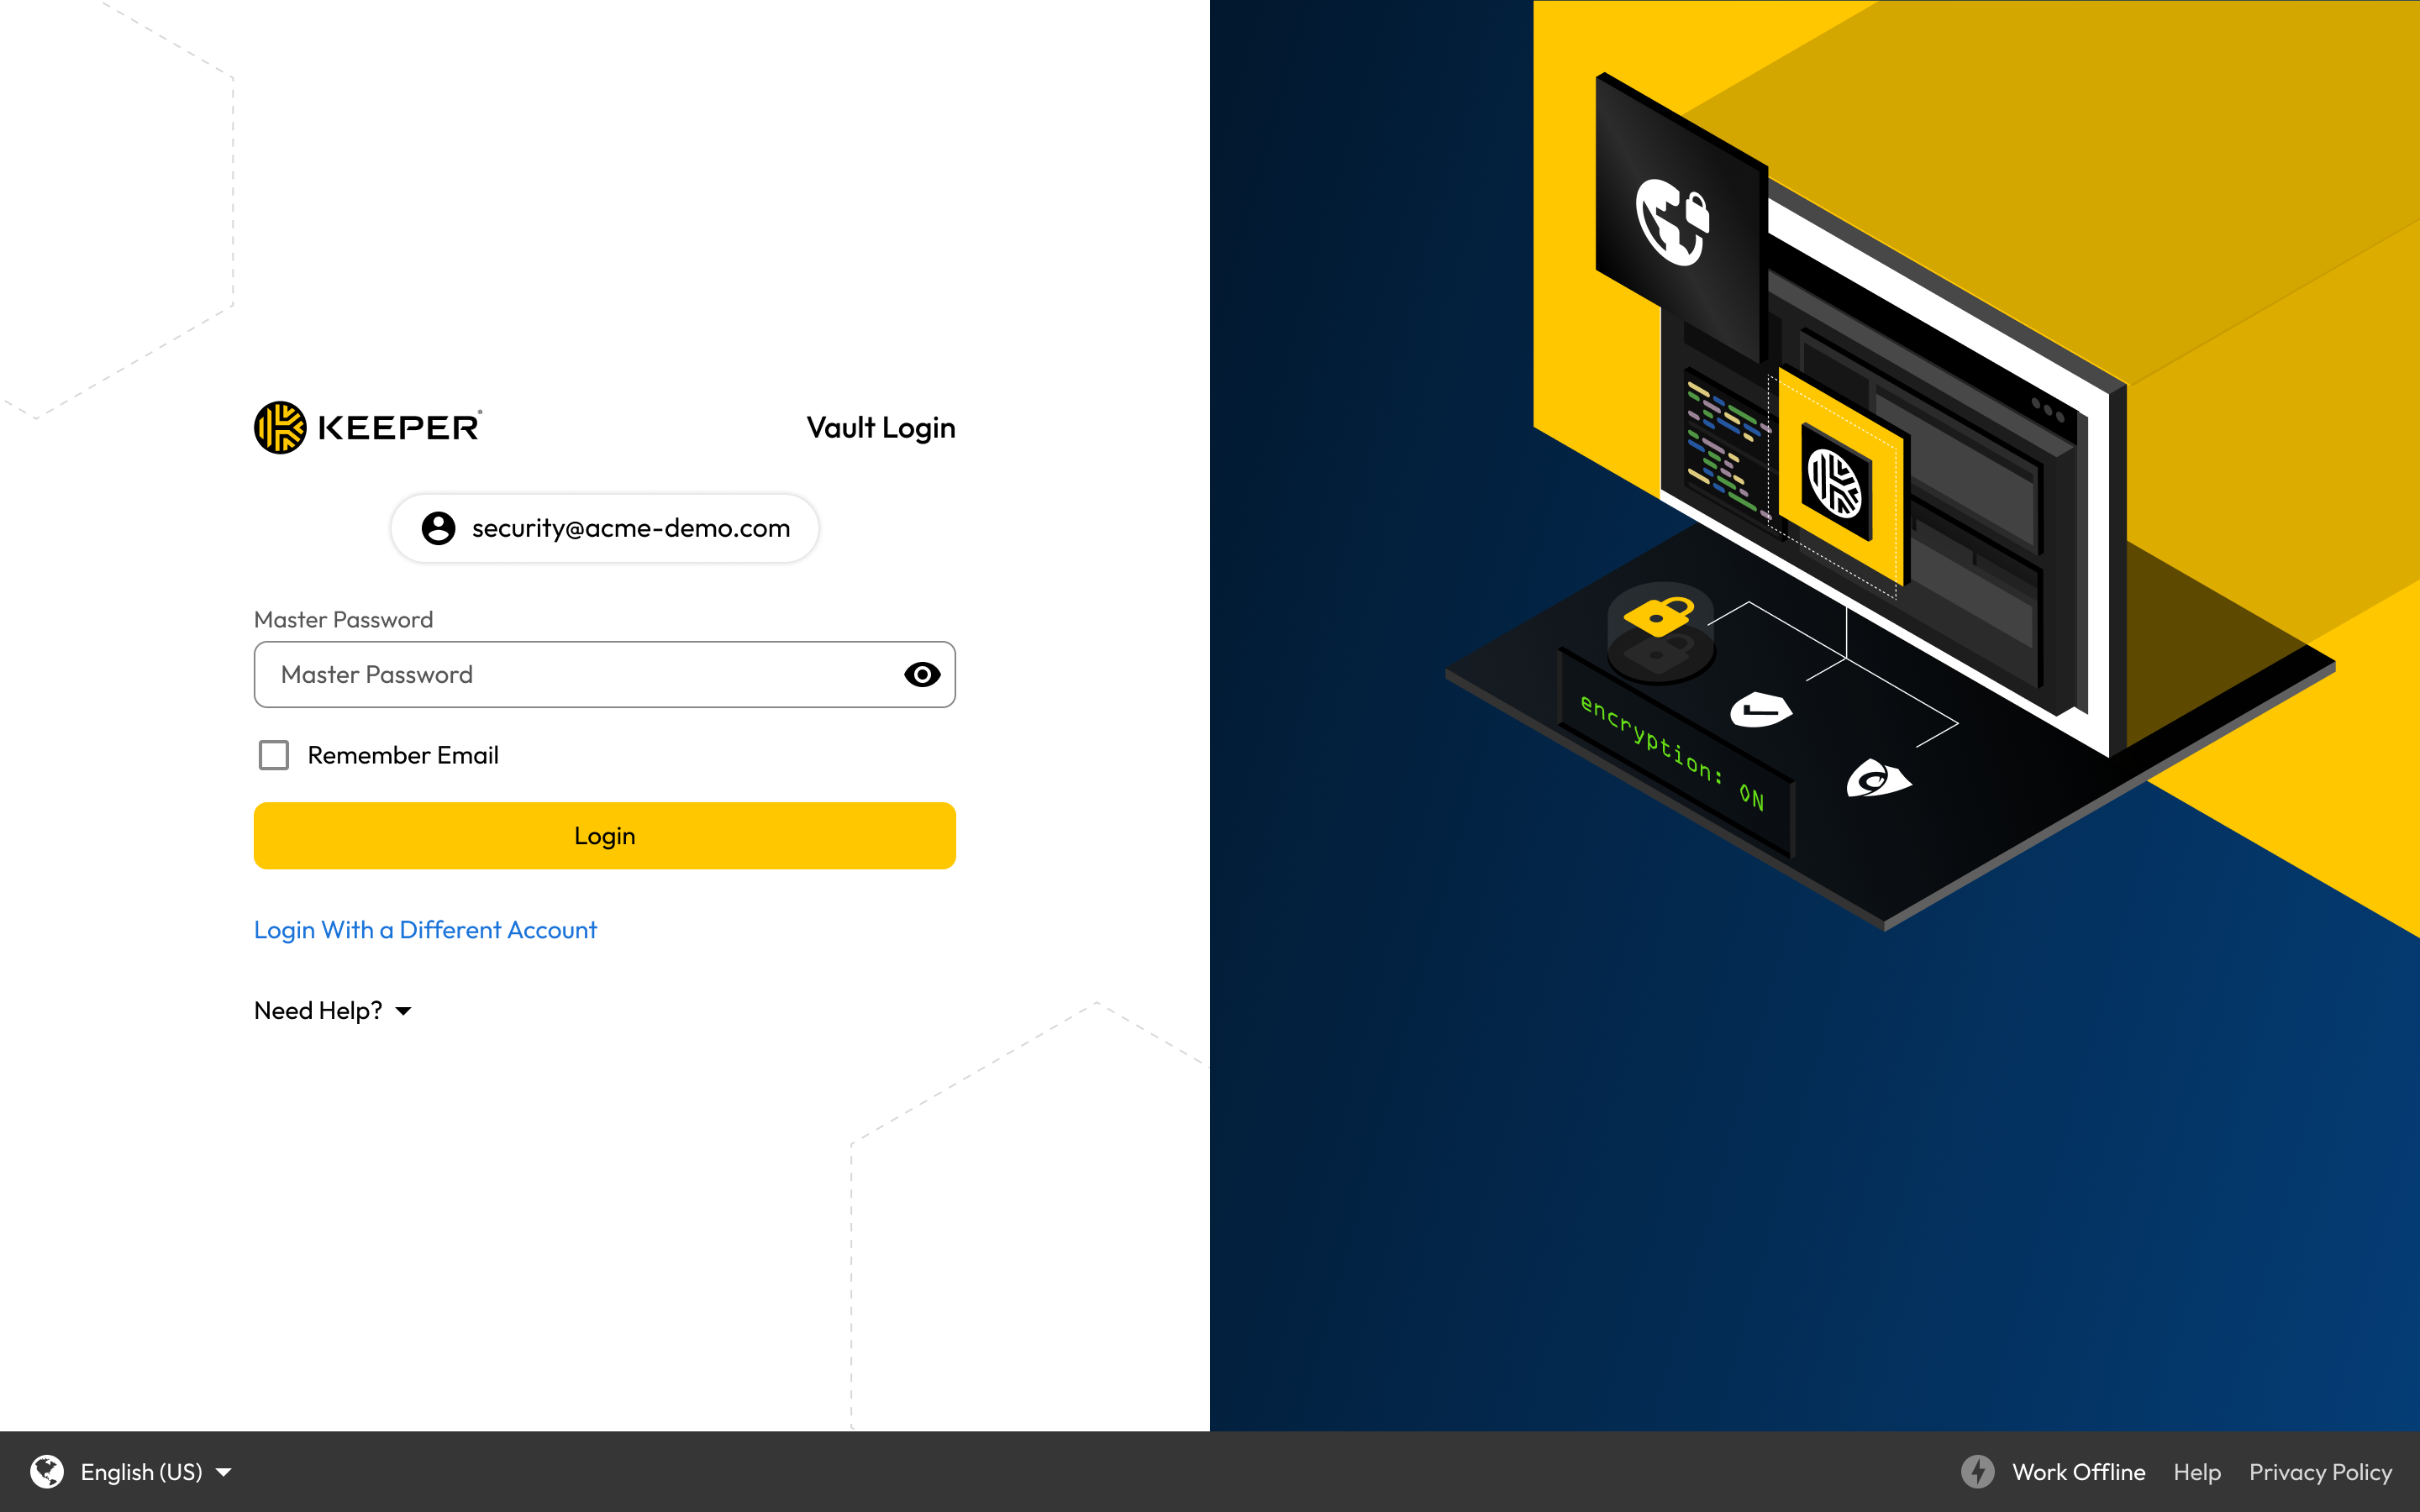Open the Help link in footer
The height and width of the screenshot is (1512, 2420).
click(2197, 1472)
